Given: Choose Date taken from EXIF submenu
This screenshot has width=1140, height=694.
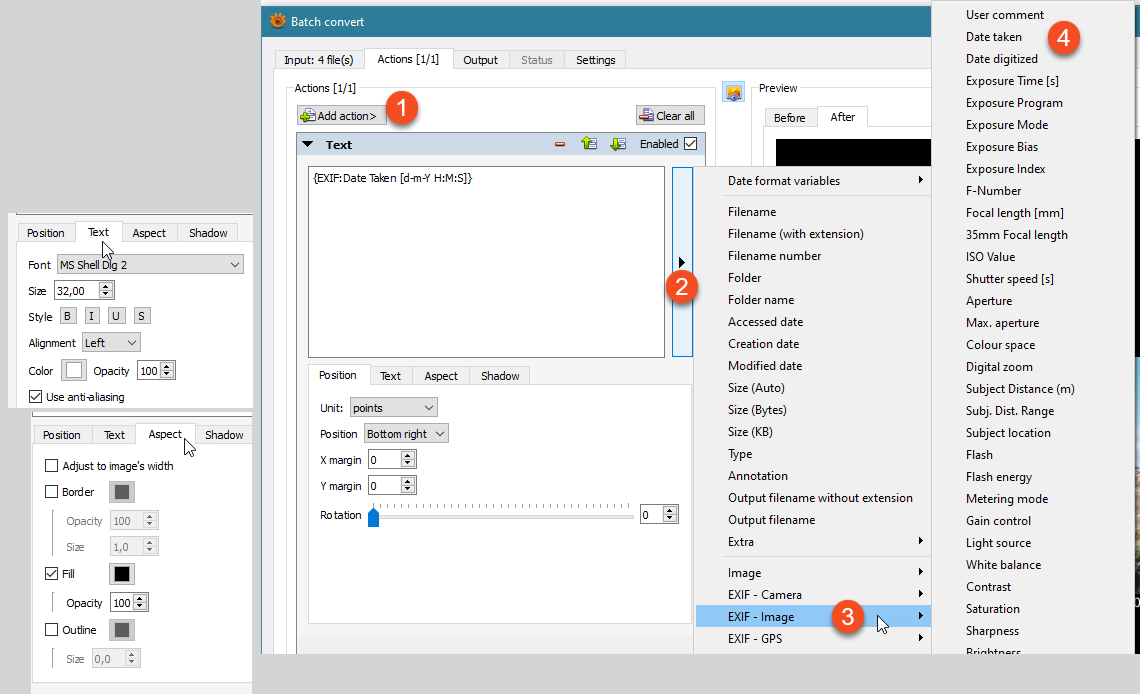Looking at the screenshot, I should tap(994, 37).
